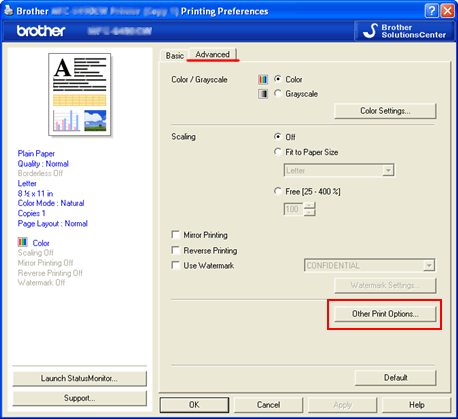Click the Copies 1 summary text
Viewport: 458px width, 419px height.
tap(31, 213)
